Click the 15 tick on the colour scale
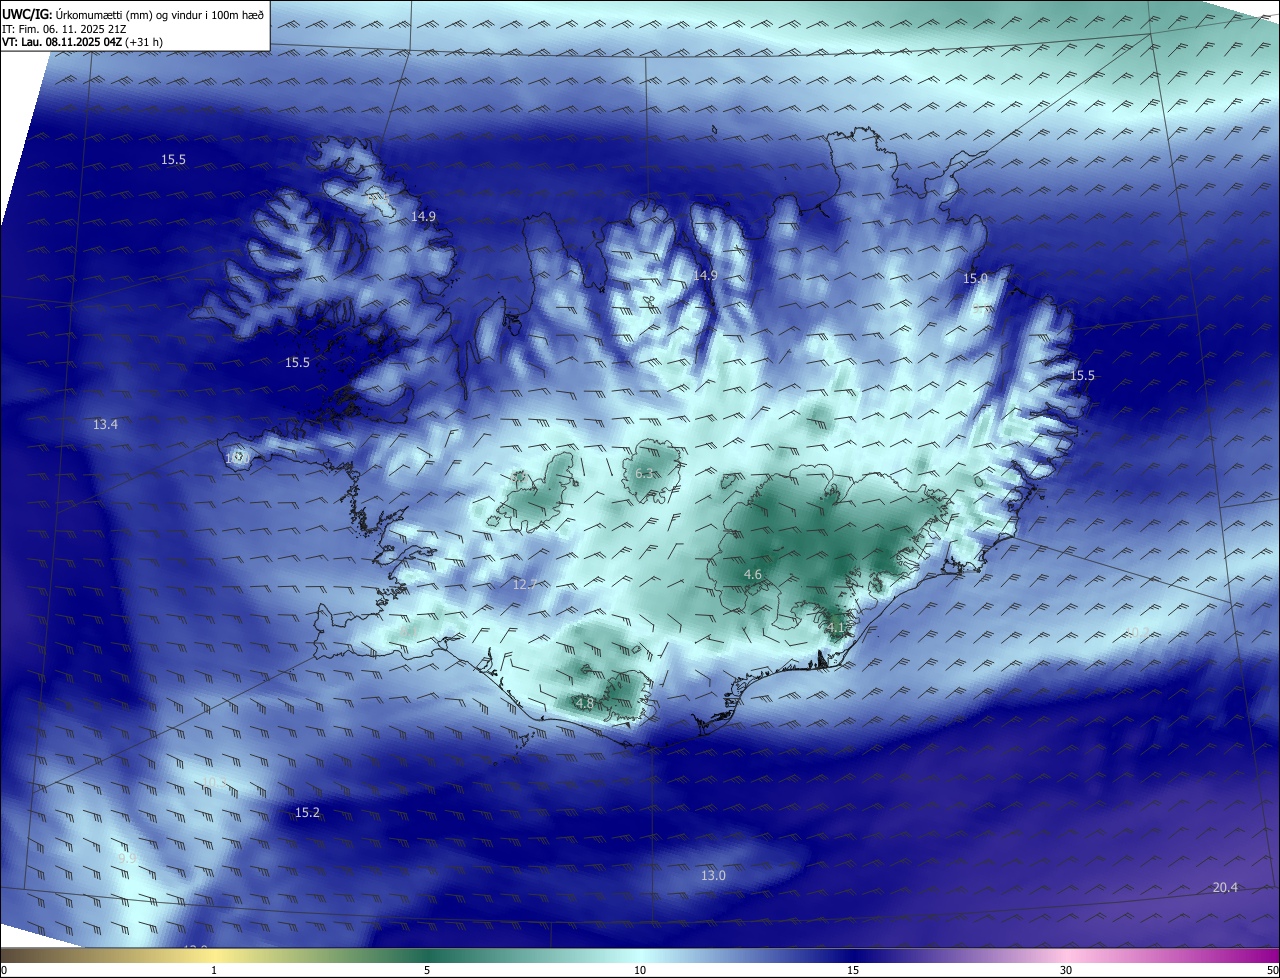The height and width of the screenshot is (978, 1280). (x=853, y=970)
